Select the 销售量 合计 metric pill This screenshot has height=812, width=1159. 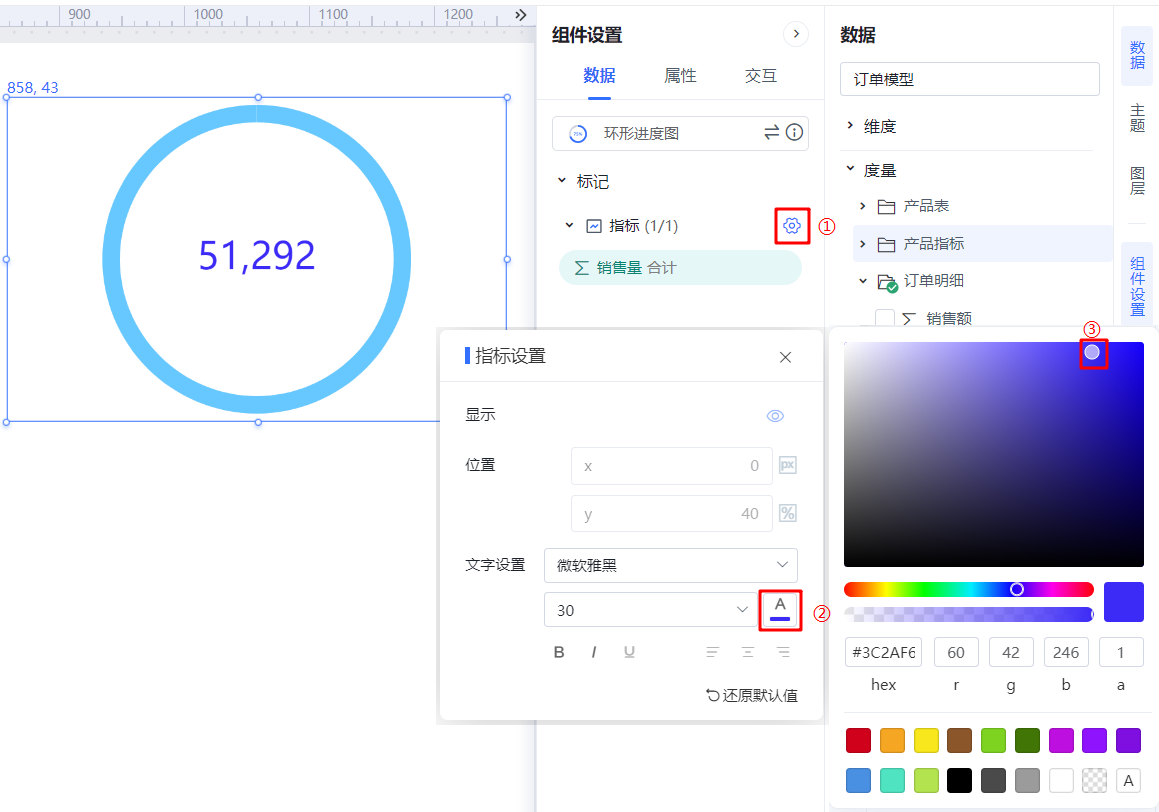(680, 267)
